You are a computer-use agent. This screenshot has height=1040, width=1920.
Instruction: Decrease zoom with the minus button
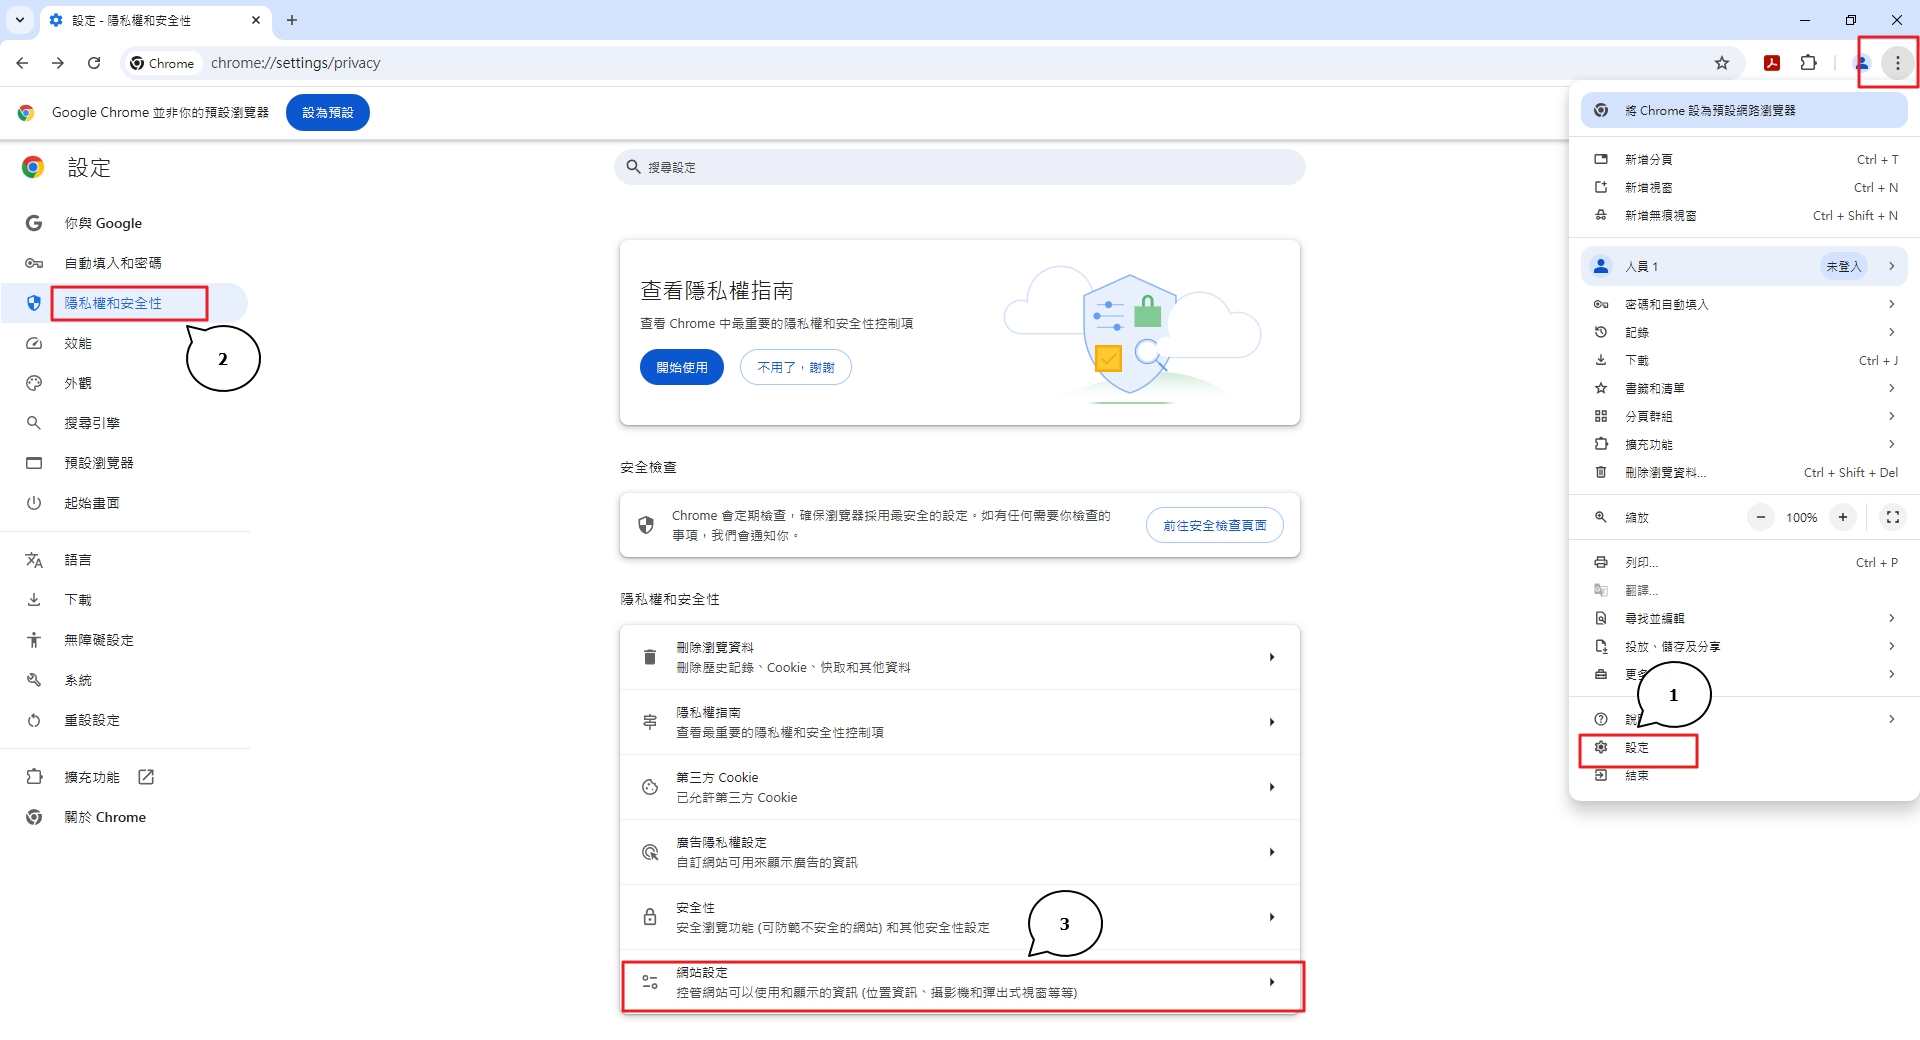pos(1760,517)
